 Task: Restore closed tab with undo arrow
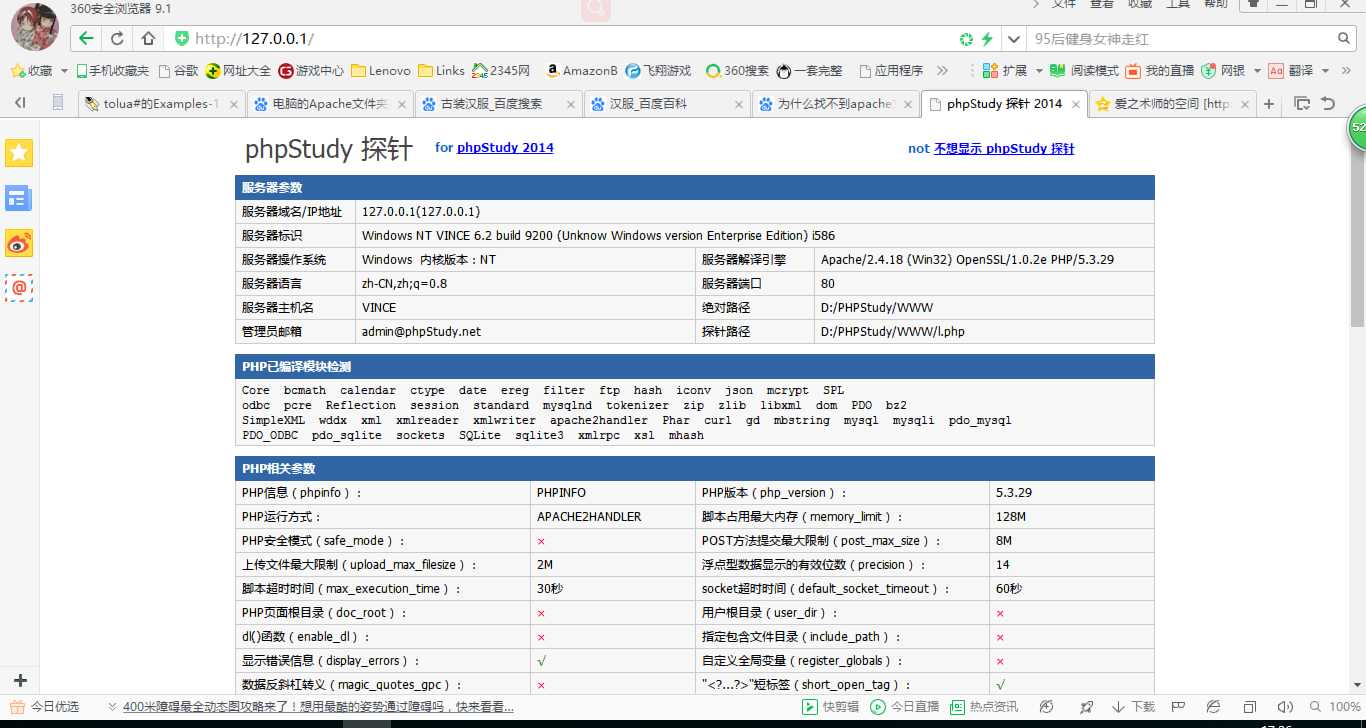click(x=1328, y=103)
